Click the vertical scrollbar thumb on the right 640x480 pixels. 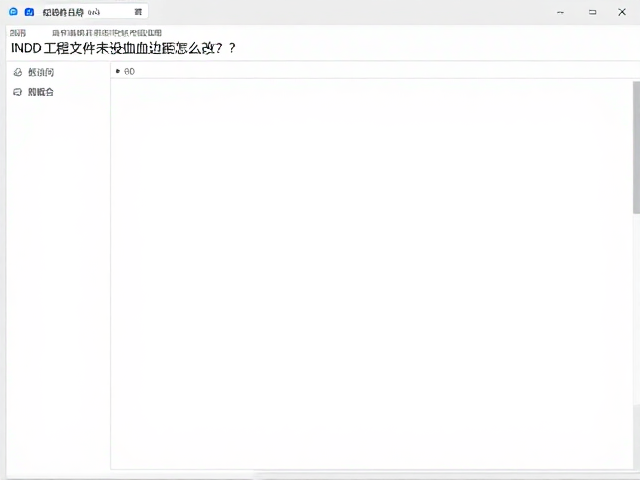point(636,147)
